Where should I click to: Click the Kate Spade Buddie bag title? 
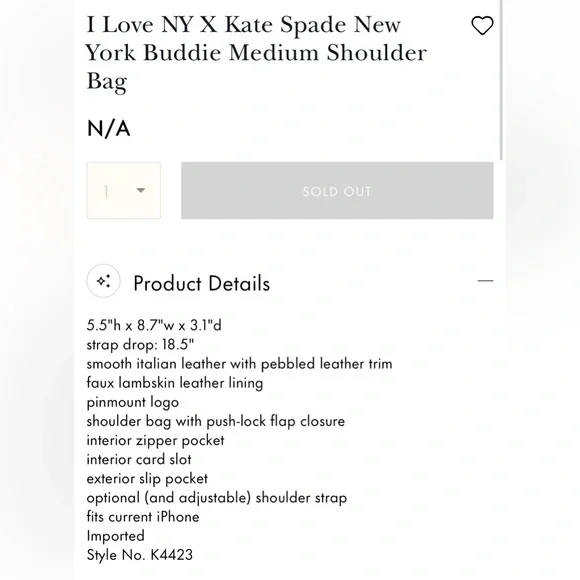256,53
